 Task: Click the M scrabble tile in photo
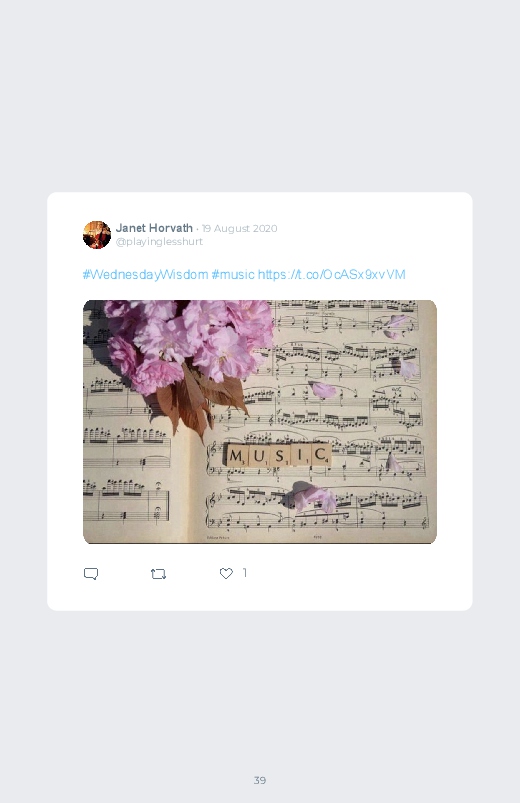236,455
